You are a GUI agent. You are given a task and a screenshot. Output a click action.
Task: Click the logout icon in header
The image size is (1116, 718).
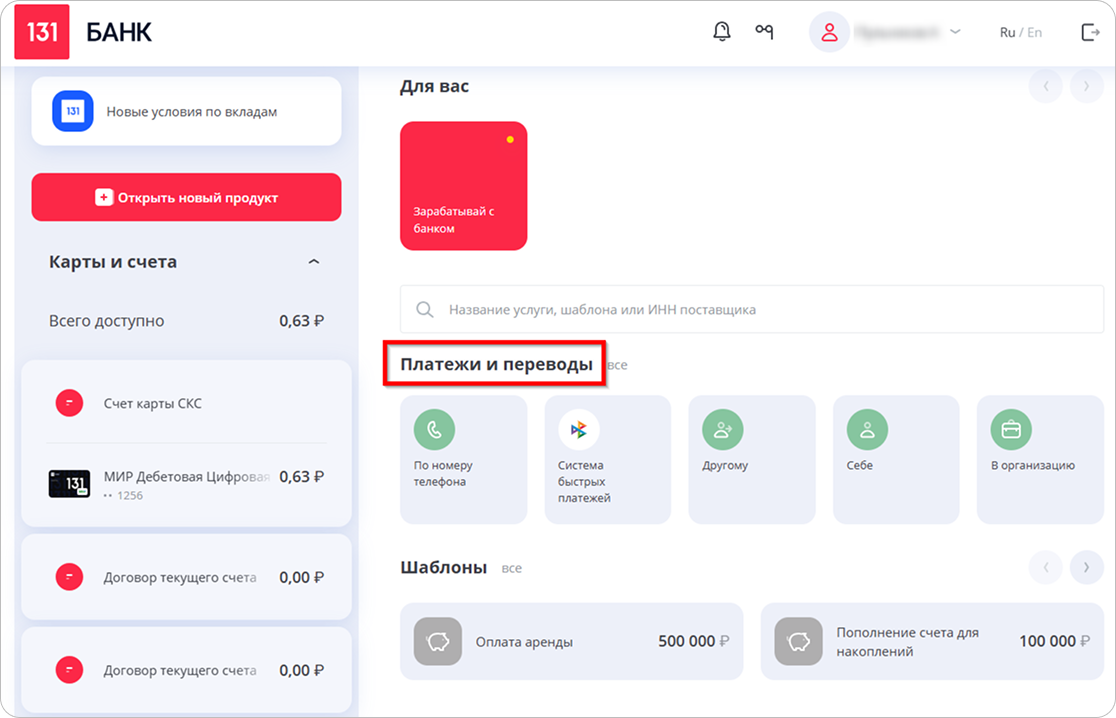point(1090,32)
